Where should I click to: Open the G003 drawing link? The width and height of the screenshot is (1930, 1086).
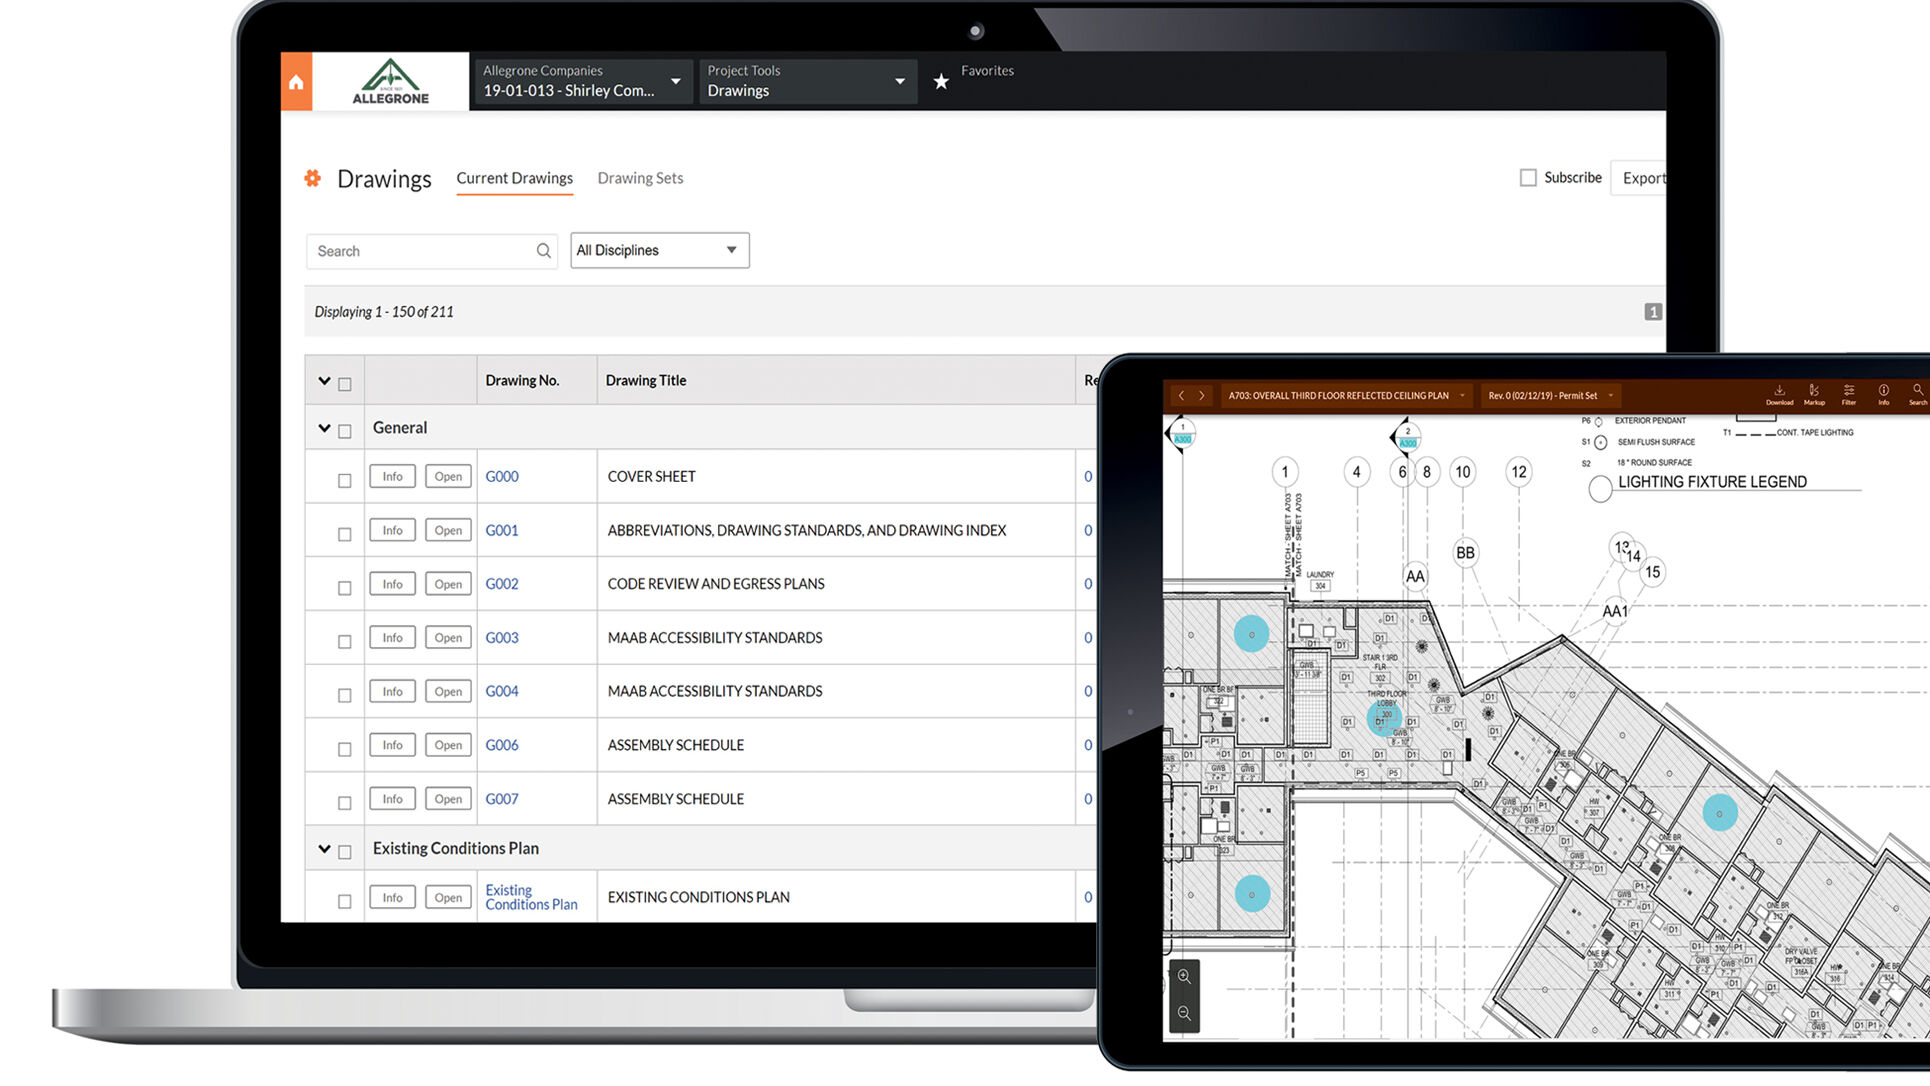(502, 638)
